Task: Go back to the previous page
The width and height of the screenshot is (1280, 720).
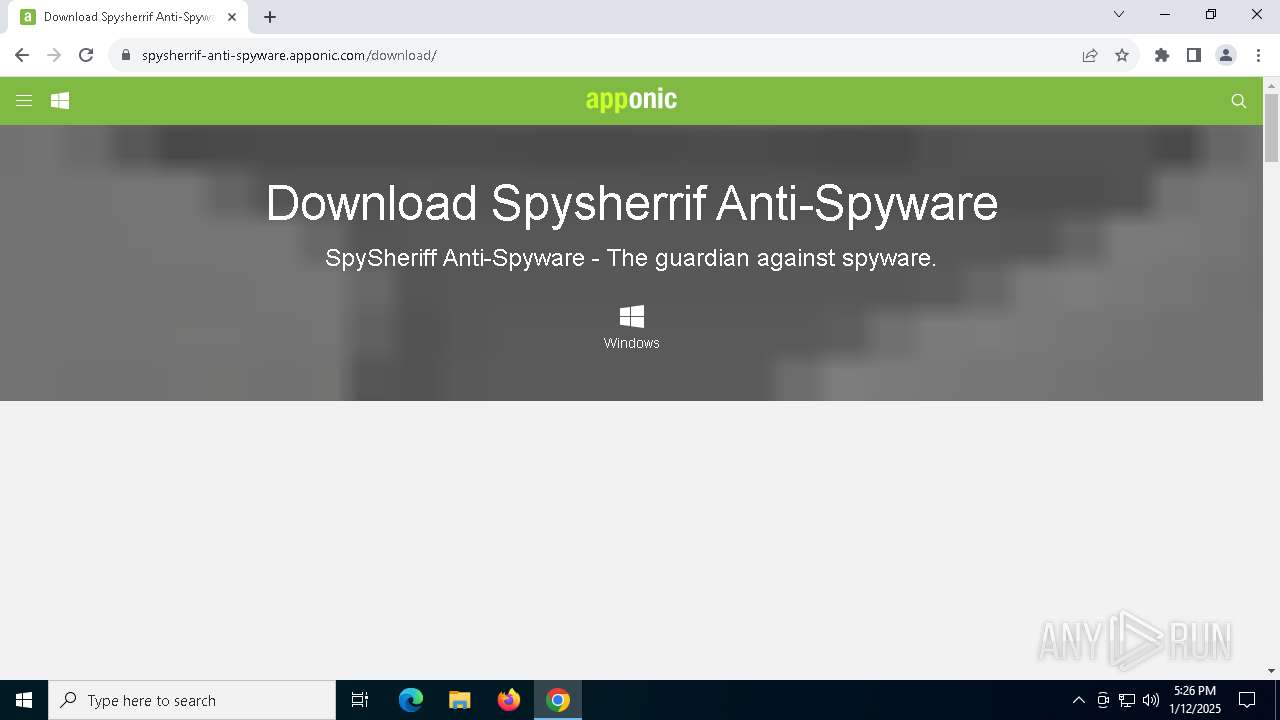Action: pos(22,55)
